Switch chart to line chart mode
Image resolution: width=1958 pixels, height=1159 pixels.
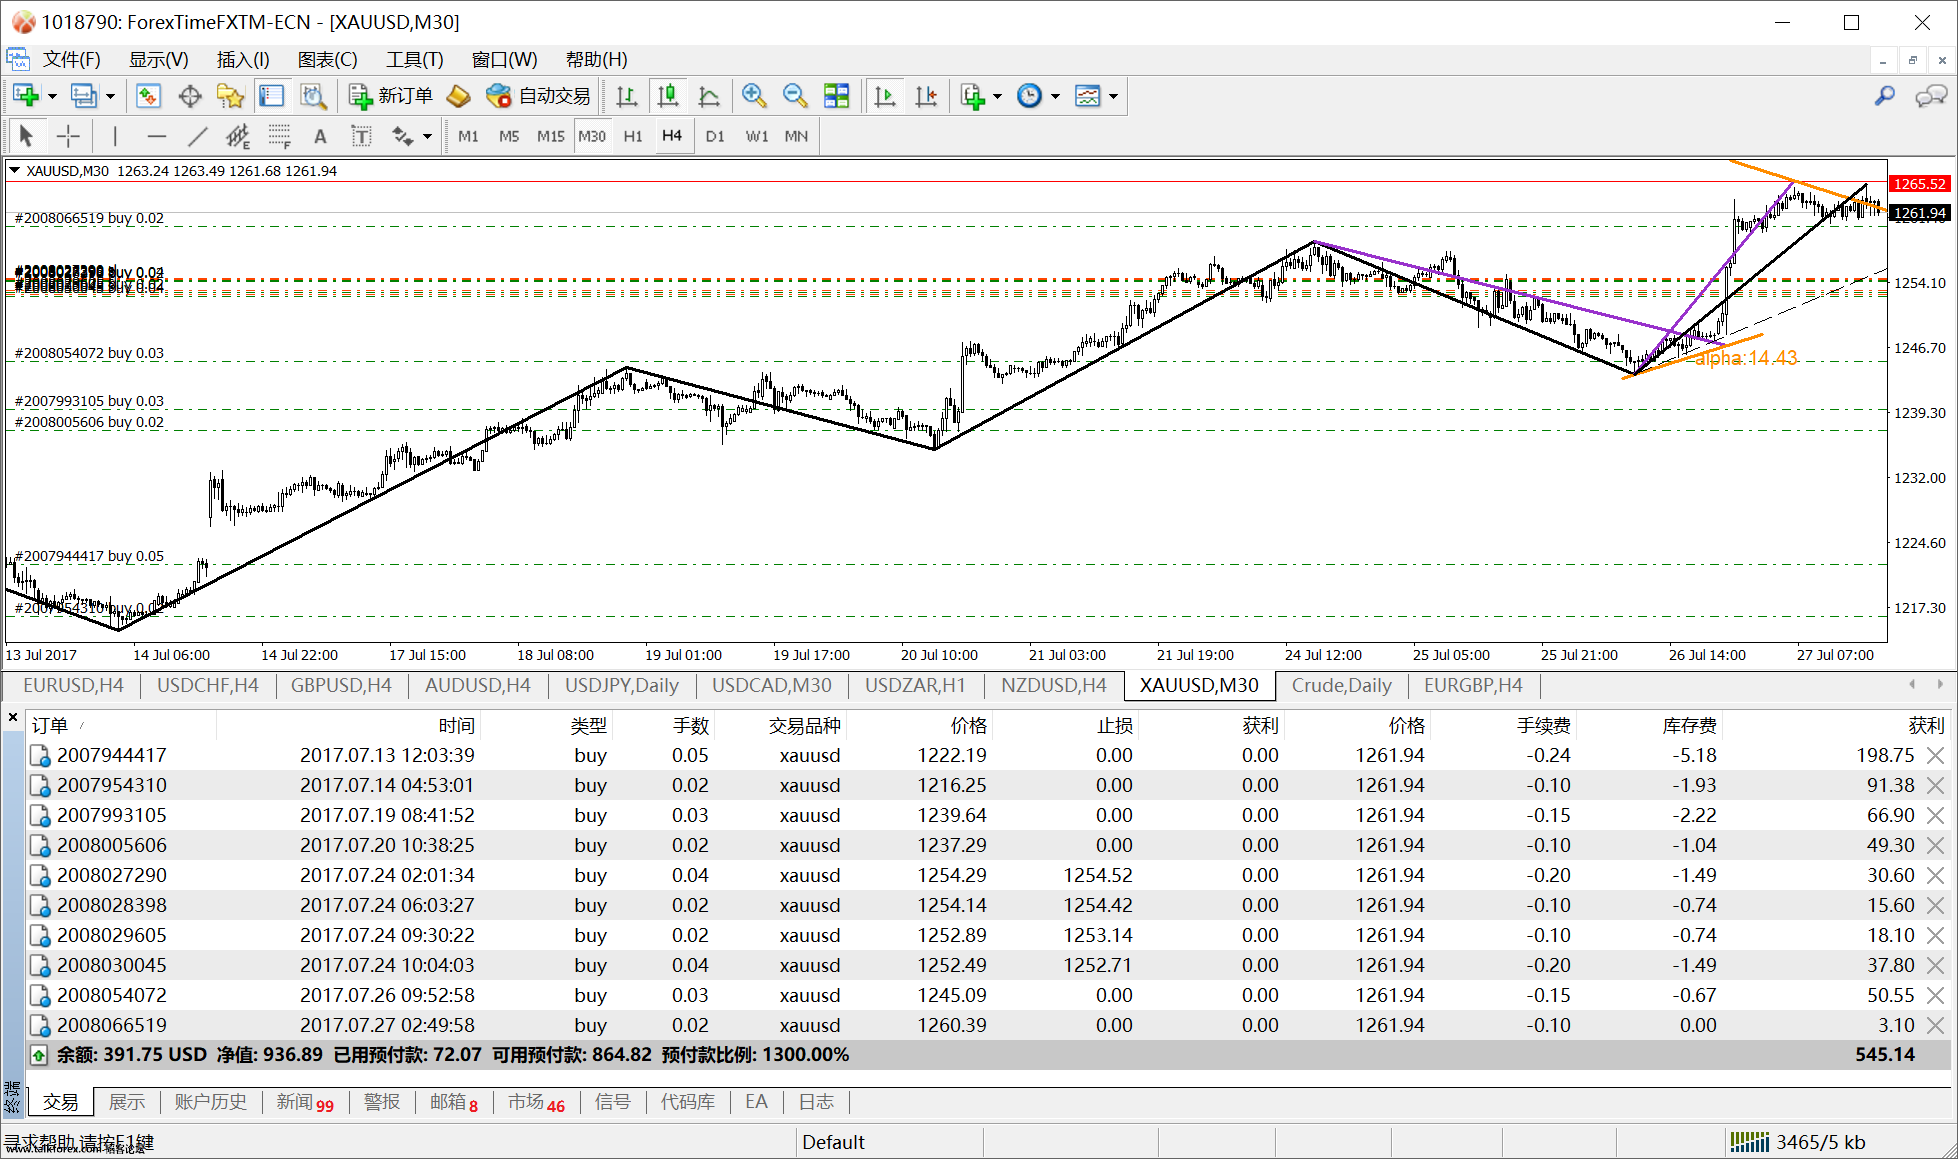point(709,96)
